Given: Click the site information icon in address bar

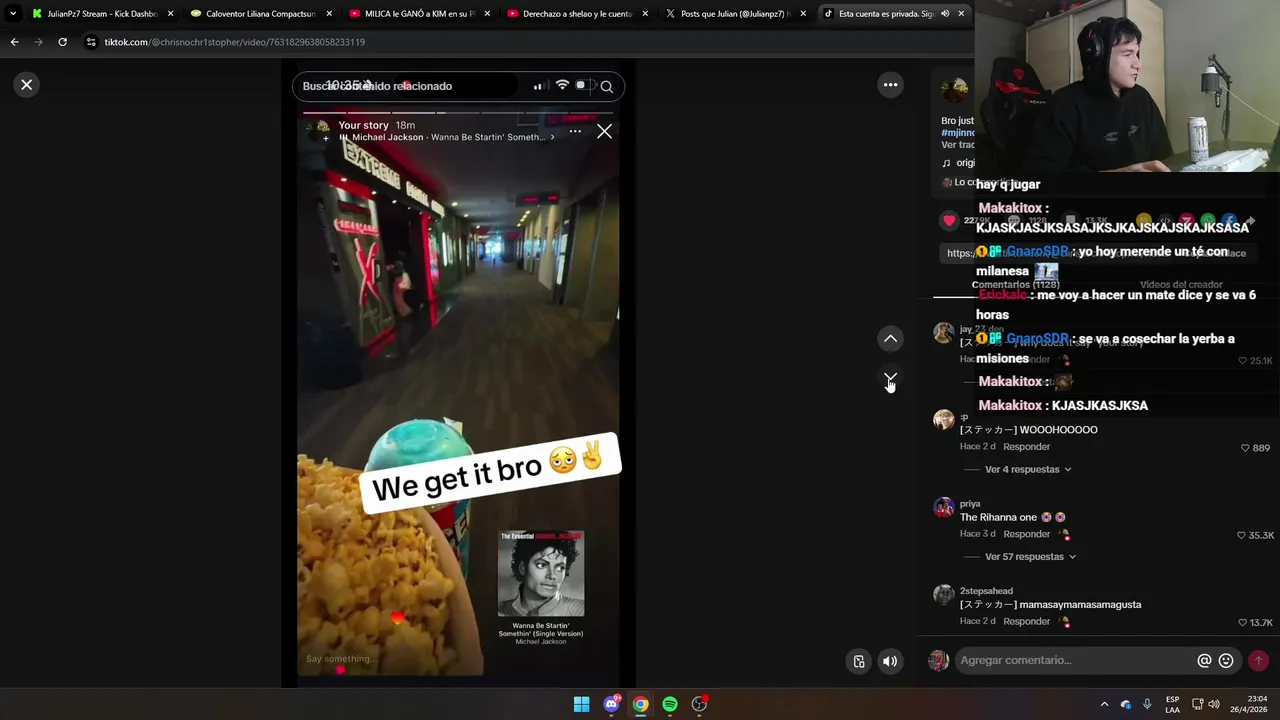Looking at the screenshot, I should point(91,42).
